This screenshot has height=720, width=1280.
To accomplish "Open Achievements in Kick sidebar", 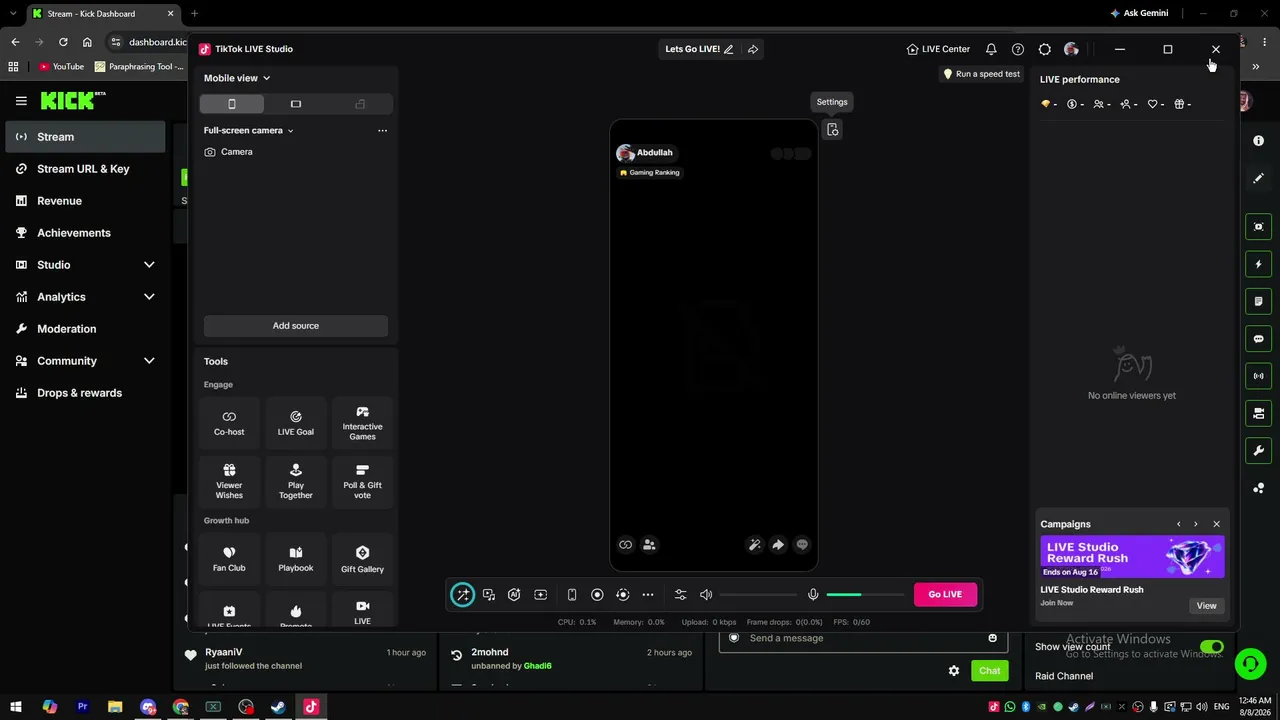I will (85, 233).
